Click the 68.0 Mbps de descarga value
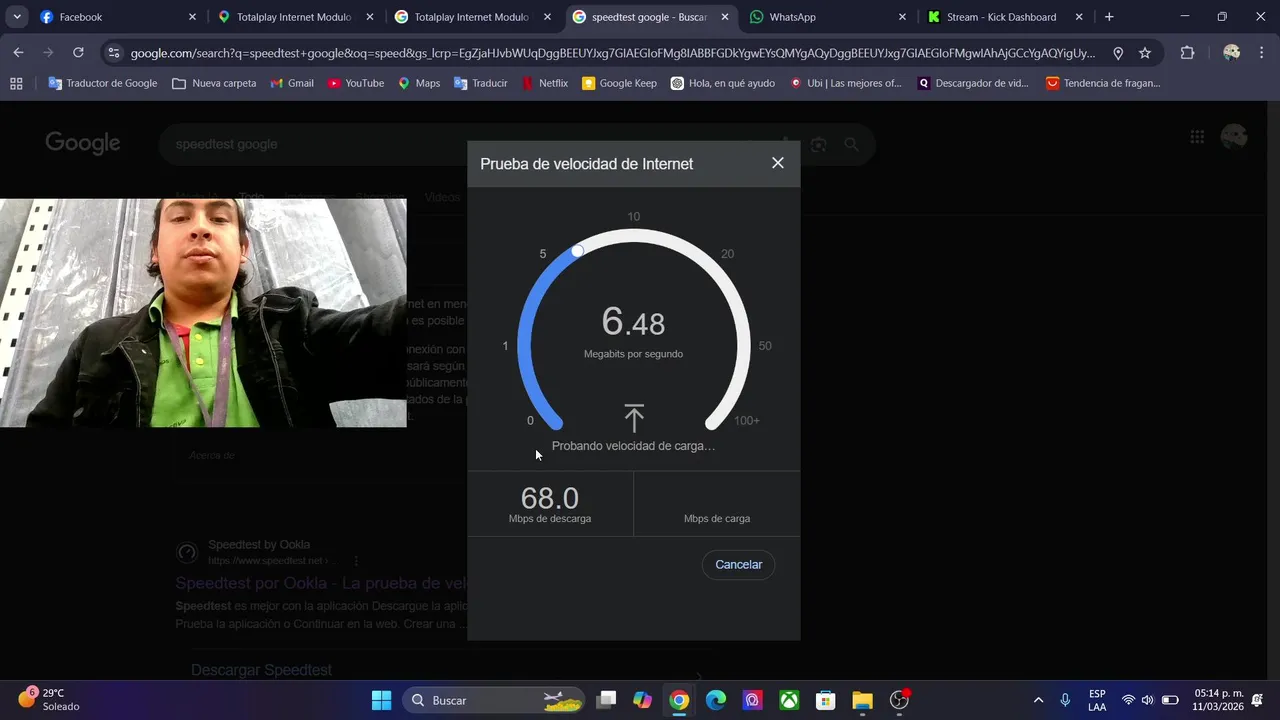This screenshot has width=1280, height=720. click(x=550, y=498)
